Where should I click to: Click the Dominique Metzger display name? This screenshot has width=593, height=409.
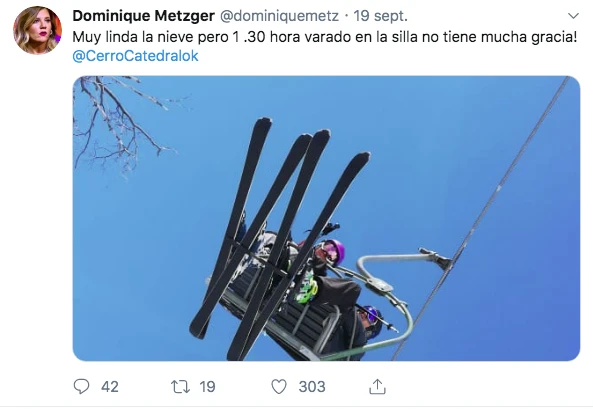coord(144,16)
